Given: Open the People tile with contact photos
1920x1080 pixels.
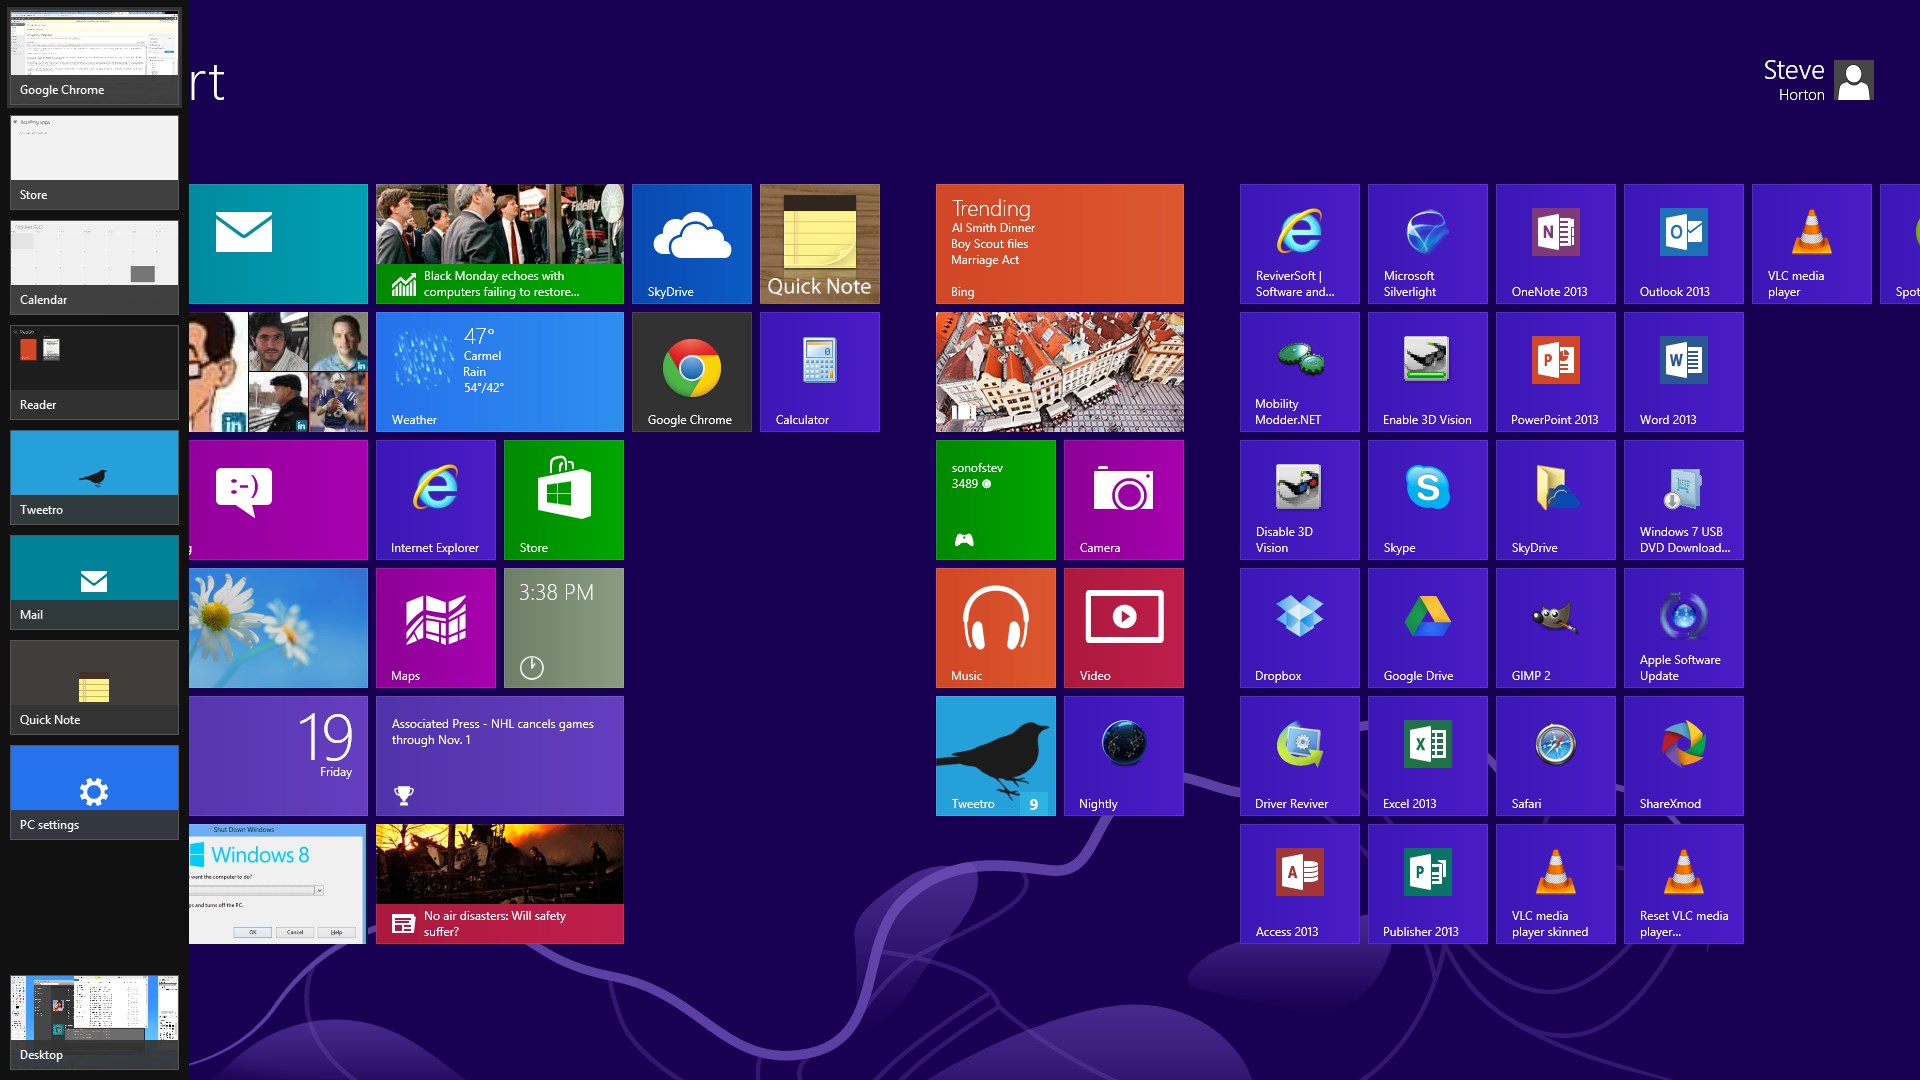Looking at the screenshot, I should [x=278, y=372].
